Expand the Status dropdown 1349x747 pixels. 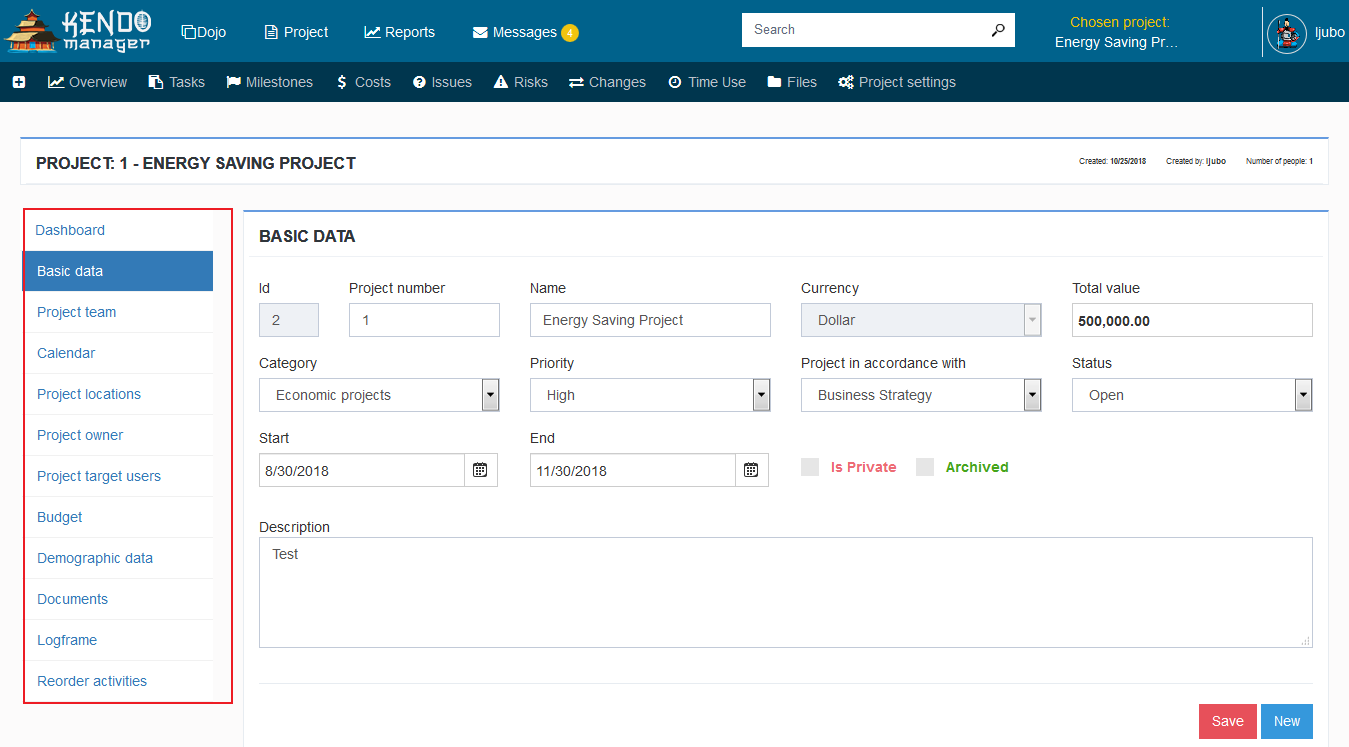click(x=1303, y=395)
